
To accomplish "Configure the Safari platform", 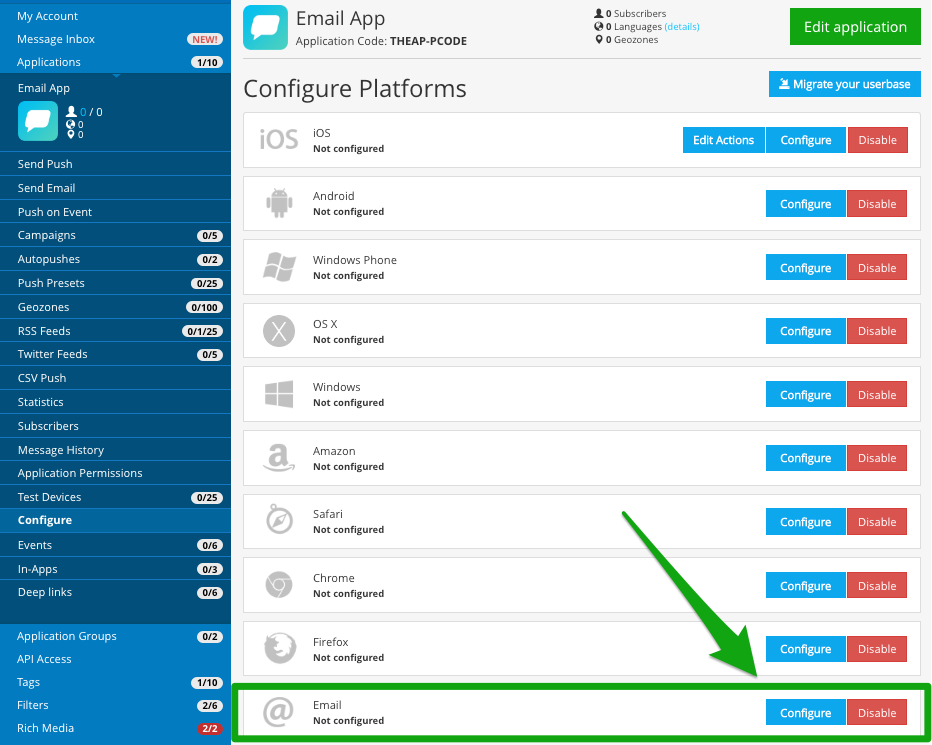I will click(x=805, y=521).
